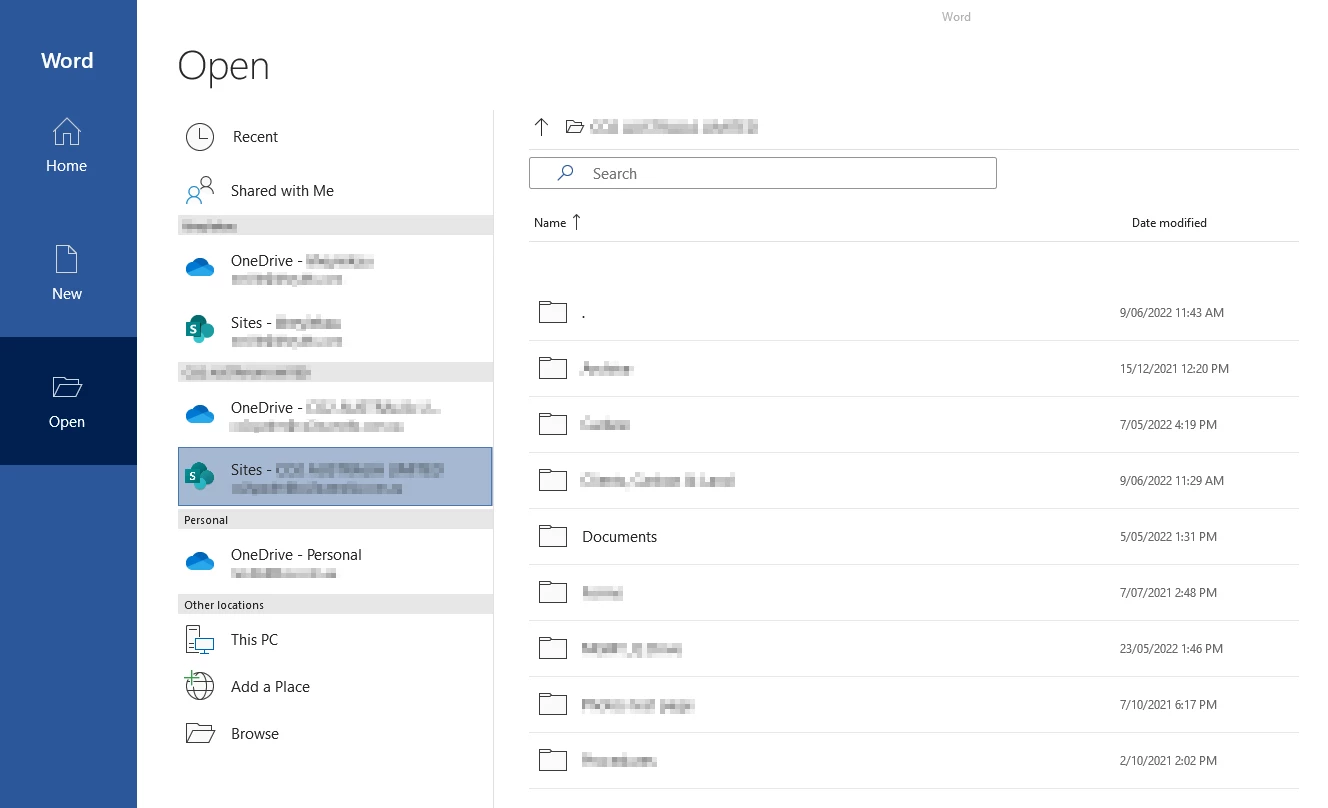Screen dimensions: 1328x808
Task: Click the Documents folder icon
Action: click(553, 536)
